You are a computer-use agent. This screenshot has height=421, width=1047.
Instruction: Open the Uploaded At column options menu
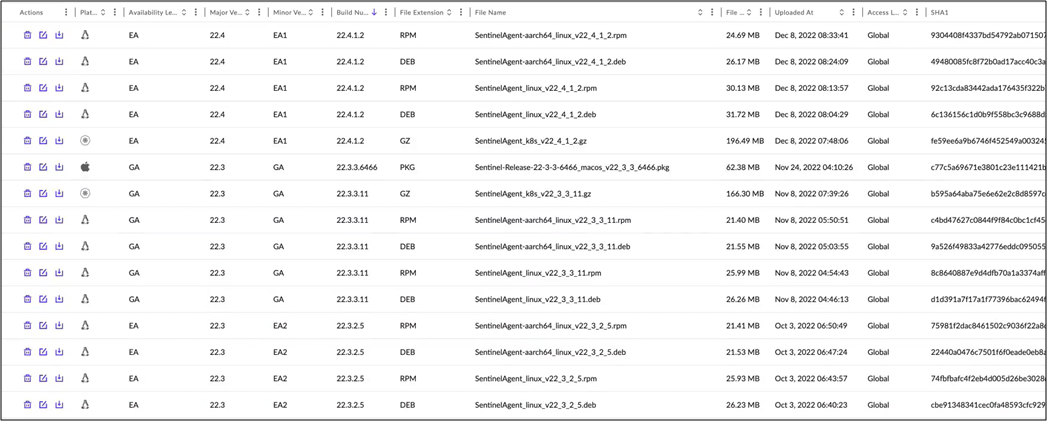click(853, 13)
